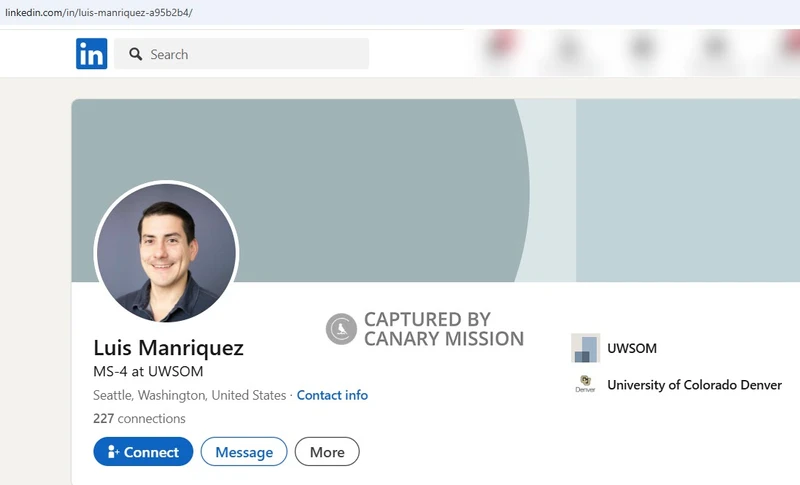The height and width of the screenshot is (485, 800).
Task: Open the University of Colorado Denver link
Action: (x=694, y=385)
